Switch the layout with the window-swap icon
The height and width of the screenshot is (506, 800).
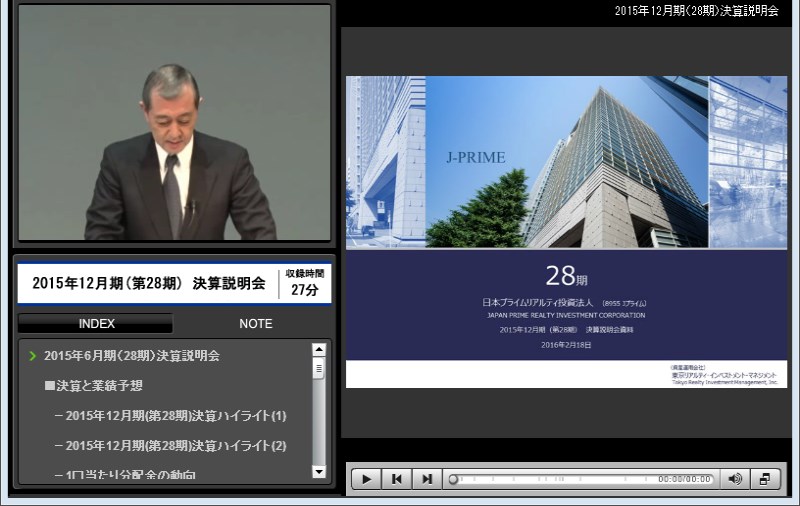(x=764, y=479)
